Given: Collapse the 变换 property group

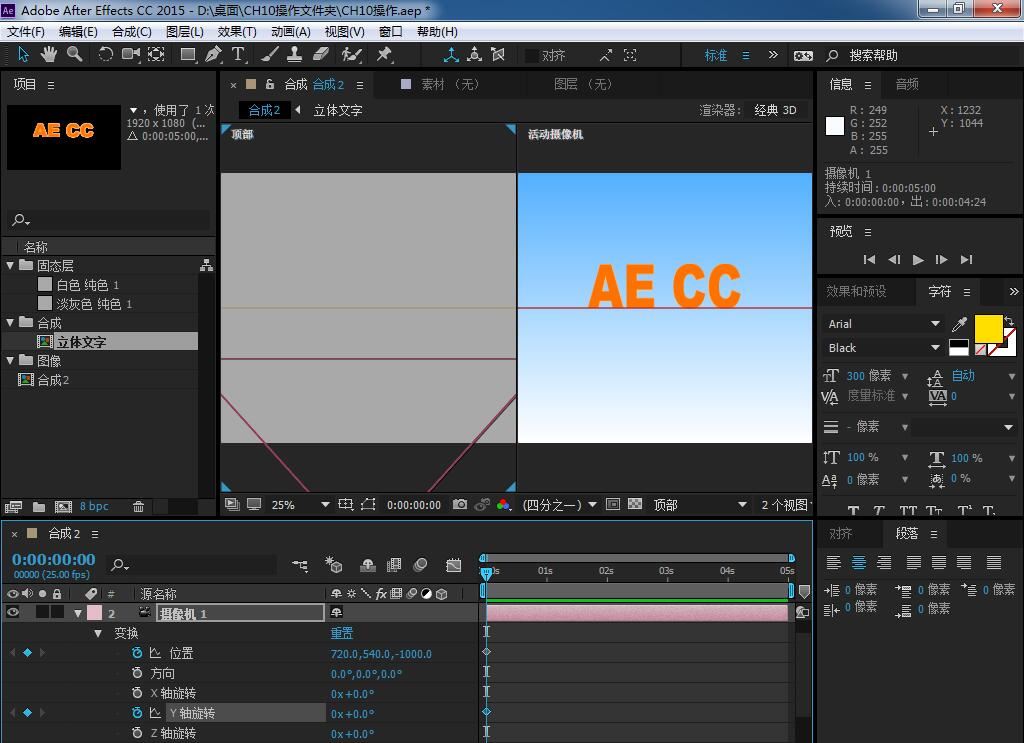Looking at the screenshot, I should click(x=98, y=633).
